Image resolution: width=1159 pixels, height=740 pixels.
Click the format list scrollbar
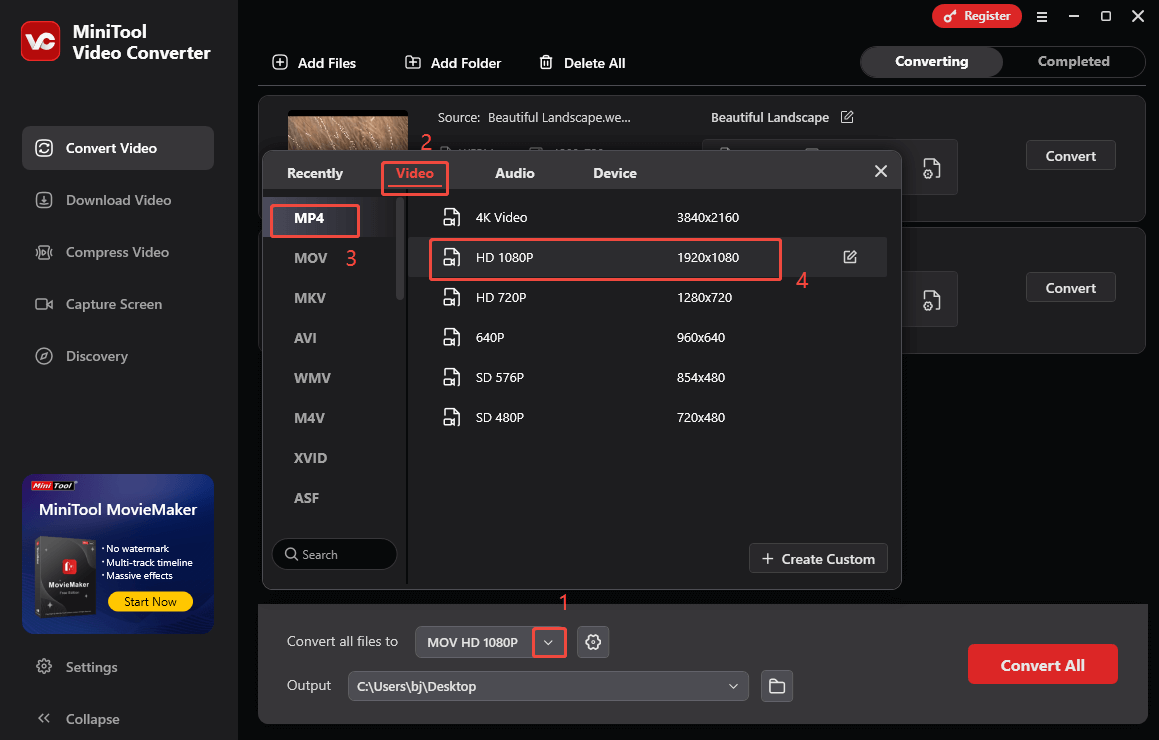tap(400, 248)
